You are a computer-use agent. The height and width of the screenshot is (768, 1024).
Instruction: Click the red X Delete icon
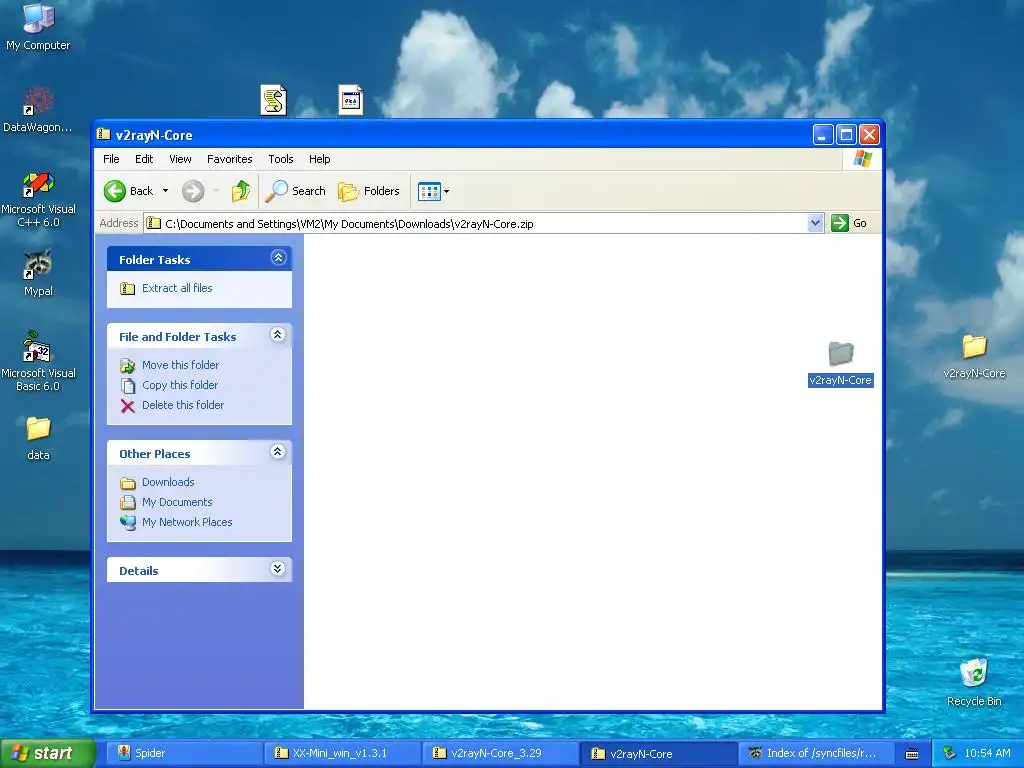pos(127,406)
